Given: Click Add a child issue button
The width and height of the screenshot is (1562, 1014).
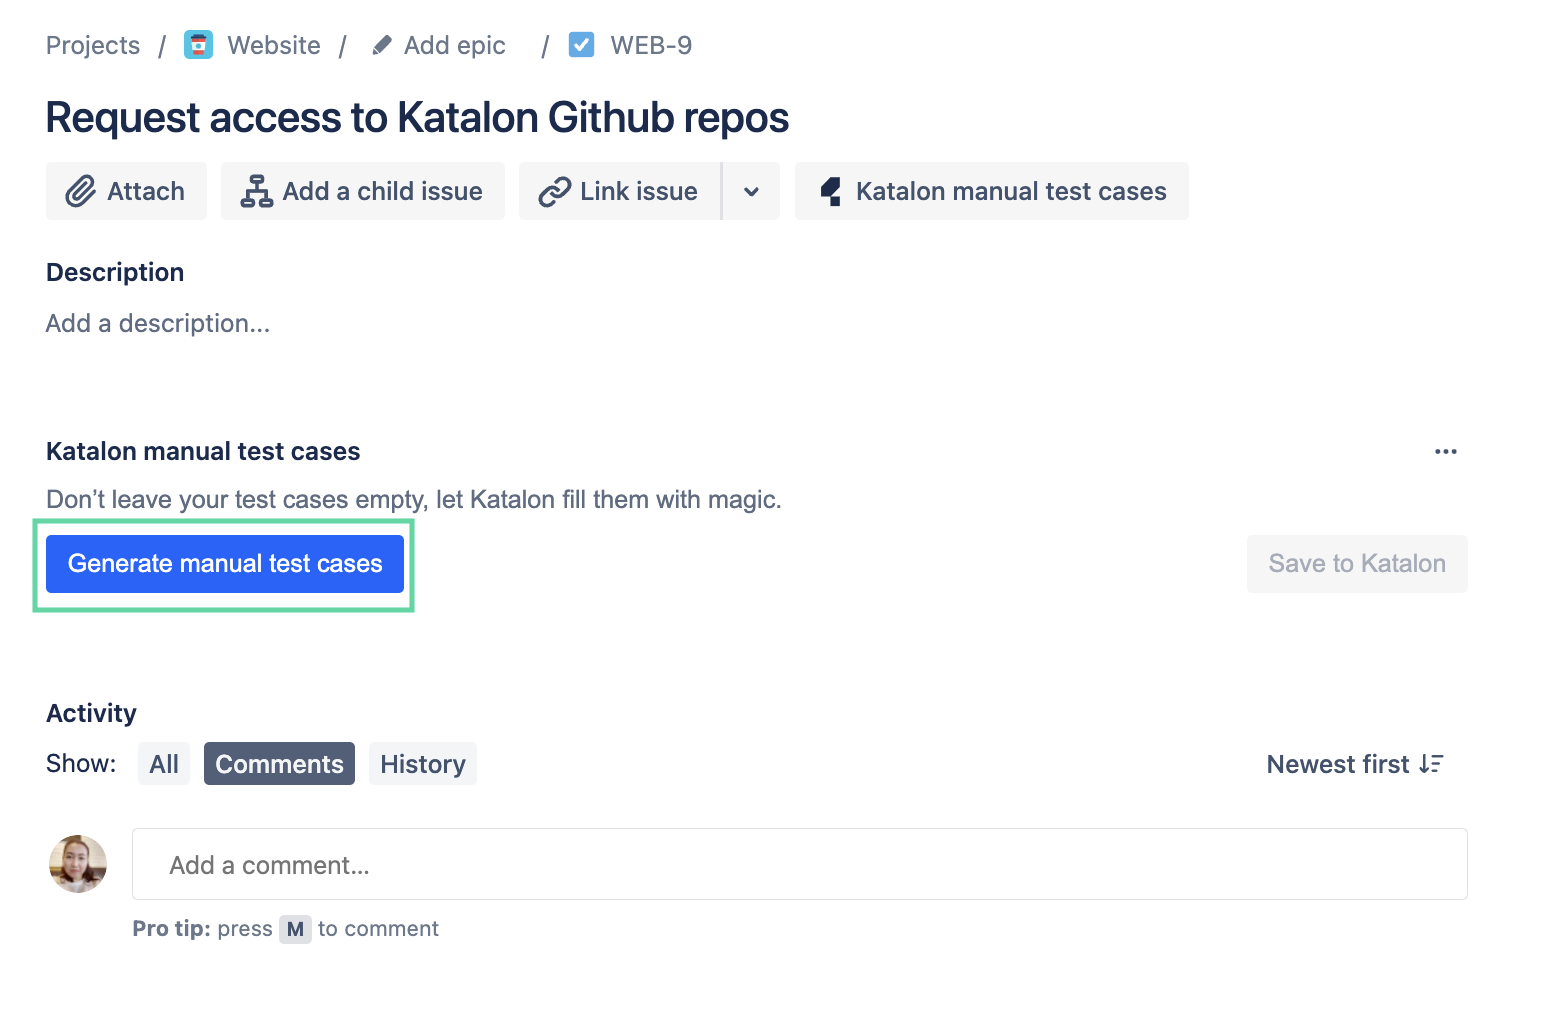Looking at the screenshot, I should tap(363, 191).
